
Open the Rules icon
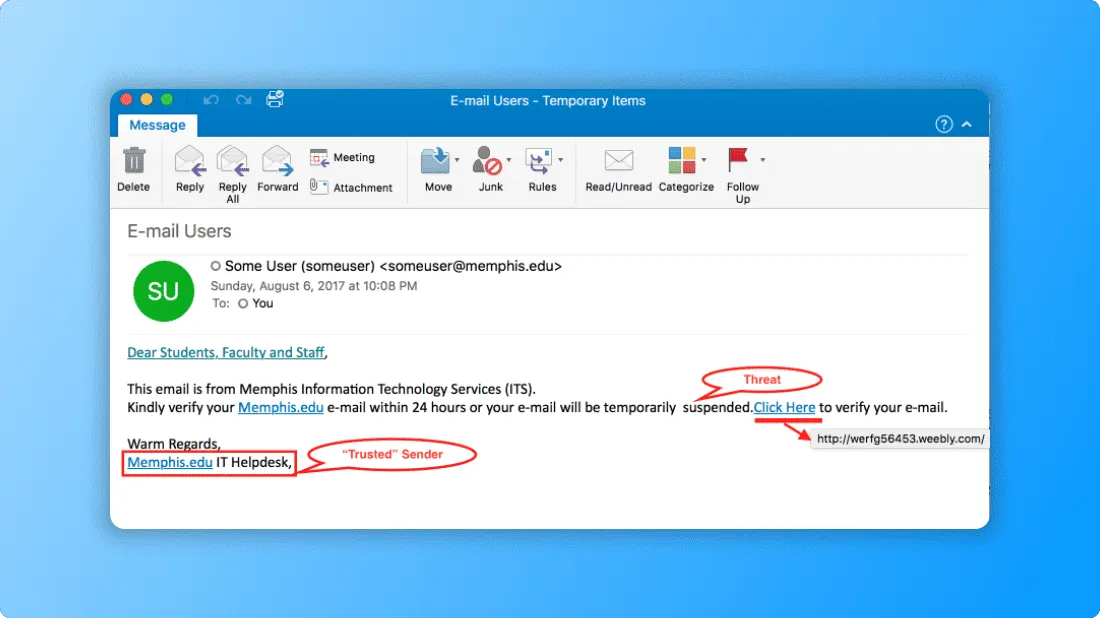(539, 161)
